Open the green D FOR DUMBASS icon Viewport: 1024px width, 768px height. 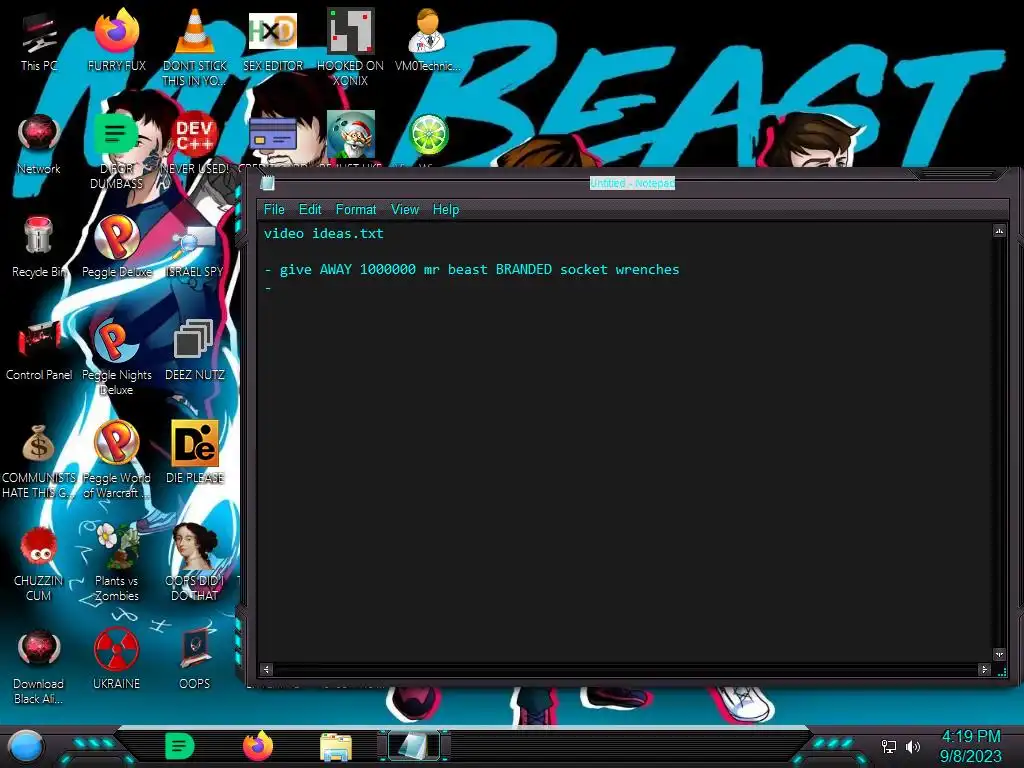pyautogui.click(x=116, y=152)
